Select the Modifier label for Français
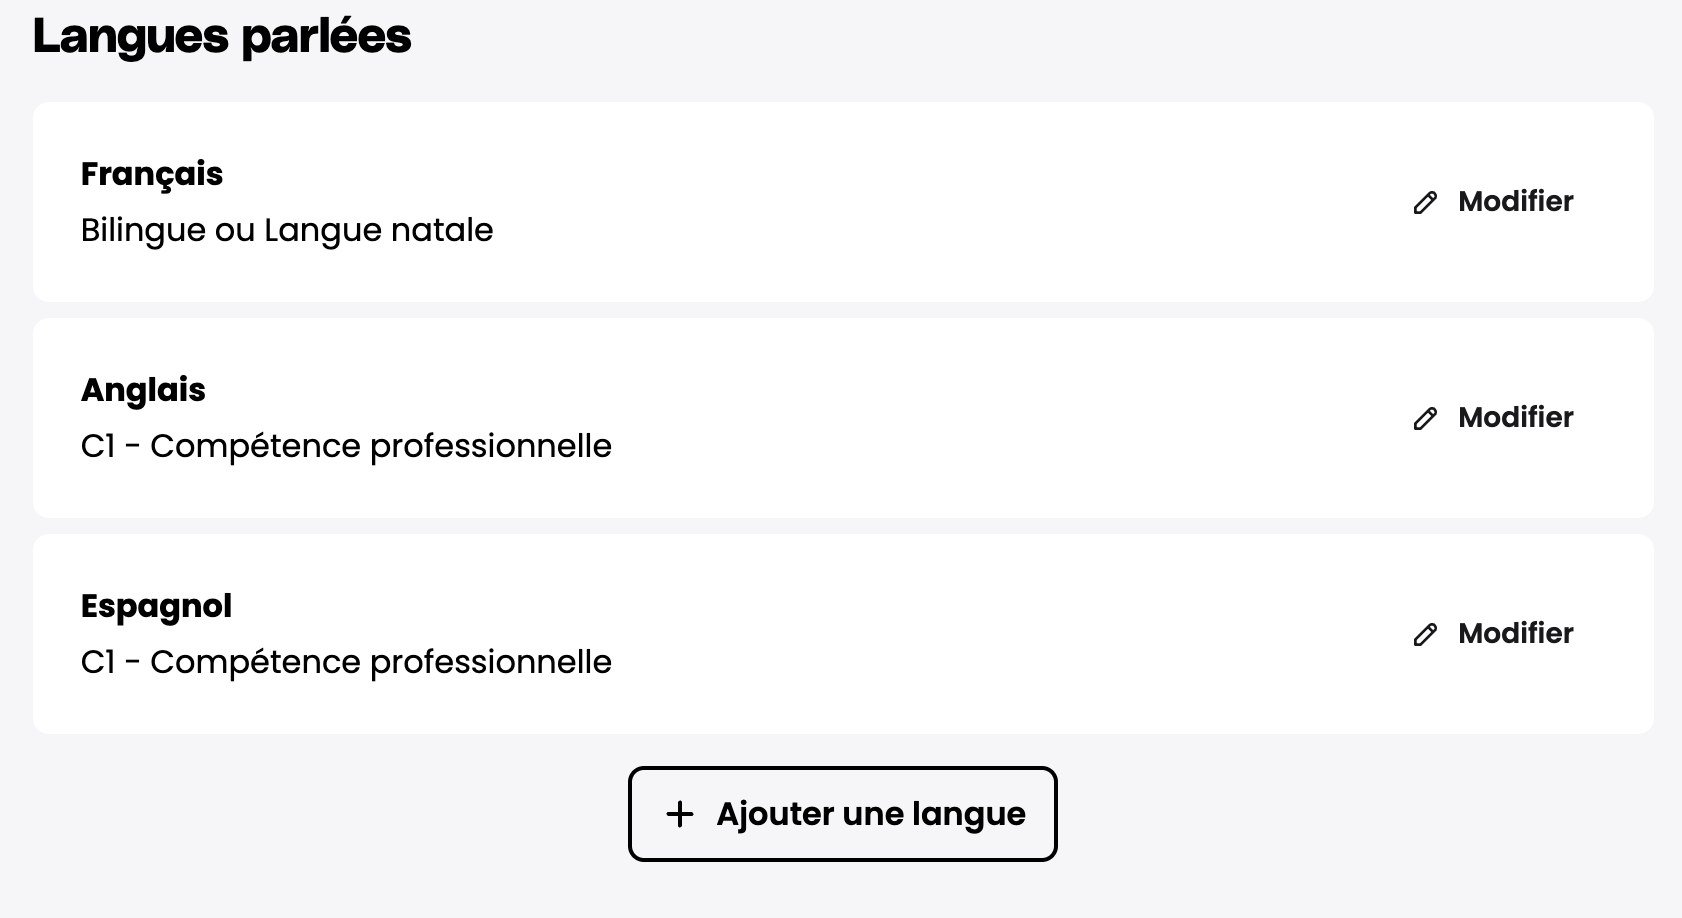 1515,201
